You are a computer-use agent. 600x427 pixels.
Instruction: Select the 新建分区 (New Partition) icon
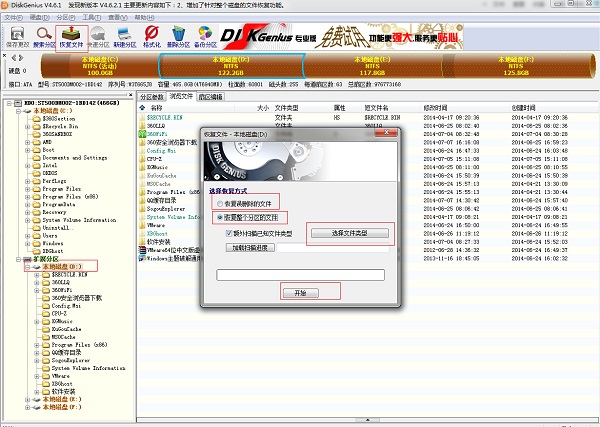coord(125,38)
